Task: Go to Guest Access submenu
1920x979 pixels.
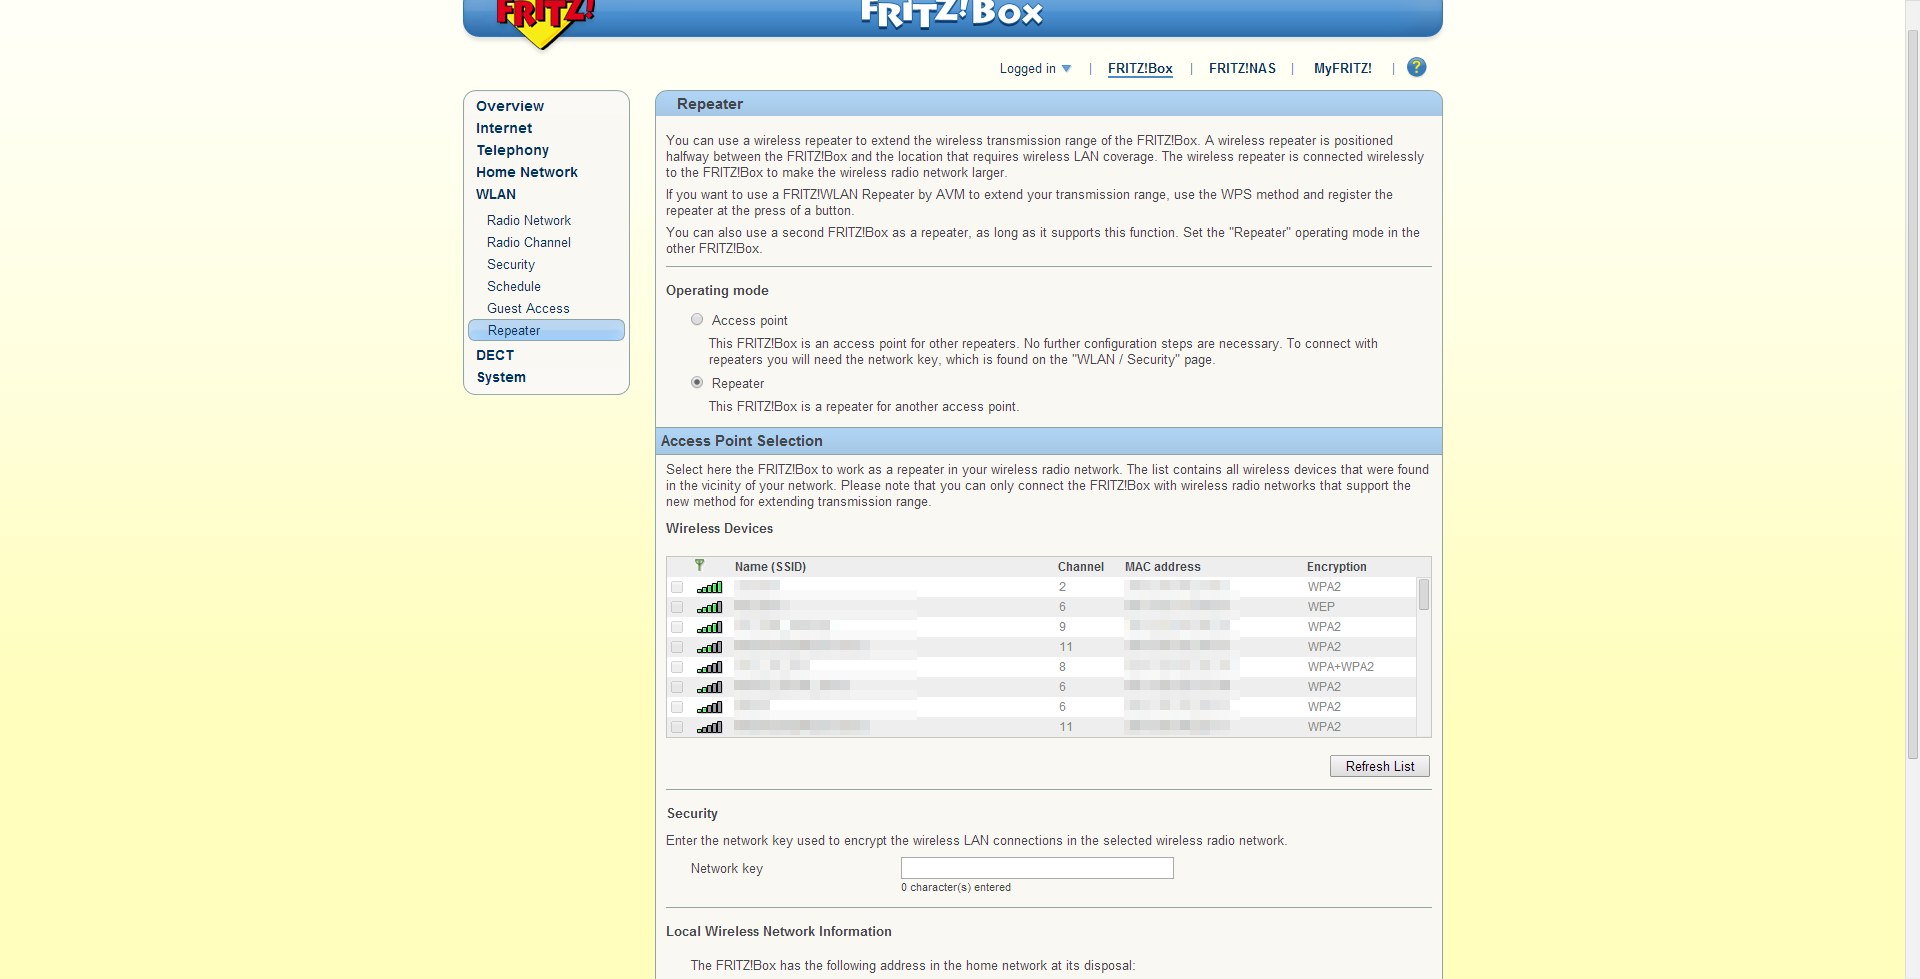Action: [528, 308]
